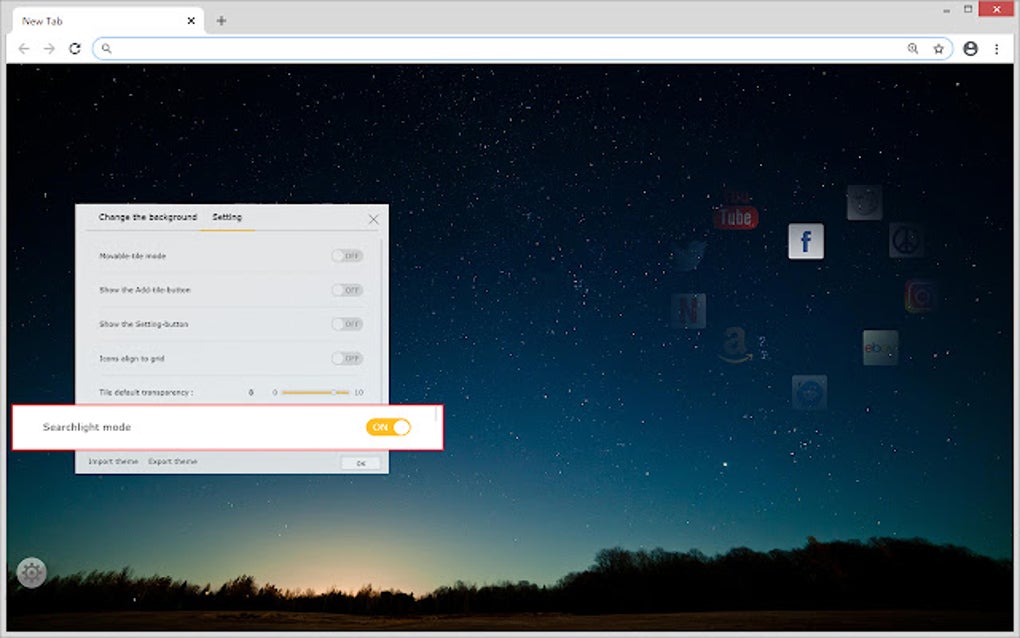Image resolution: width=1020 pixels, height=638 pixels.
Task: Switch to the Change the background tab
Action: pos(146,216)
